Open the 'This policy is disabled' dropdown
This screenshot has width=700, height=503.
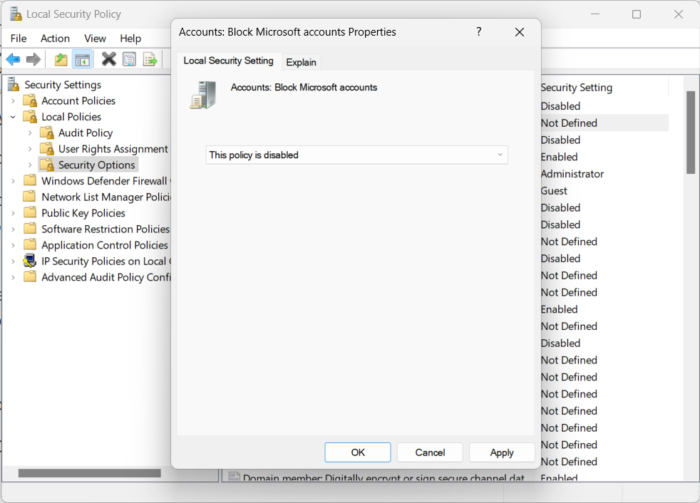pos(356,155)
